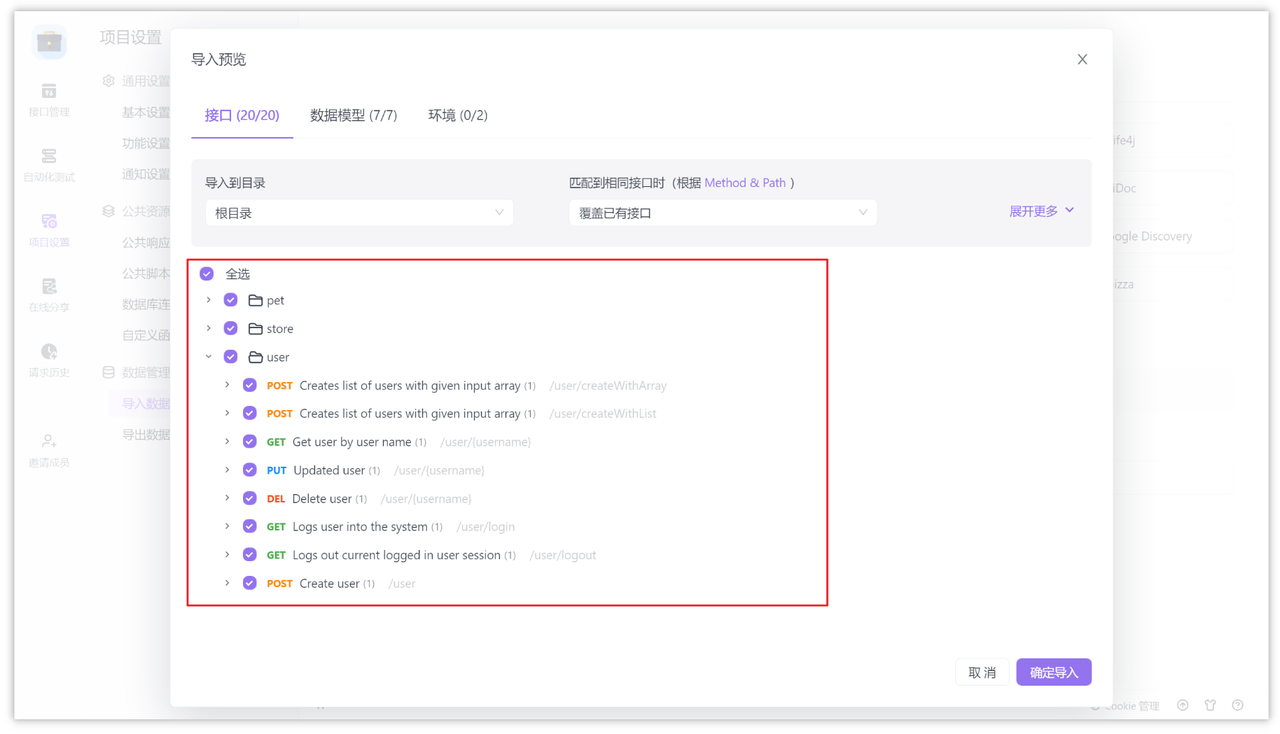The width and height of the screenshot is (1280, 734).
Task: Click the 在线分享 sidebar icon
Action: pyautogui.click(x=48, y=294)
